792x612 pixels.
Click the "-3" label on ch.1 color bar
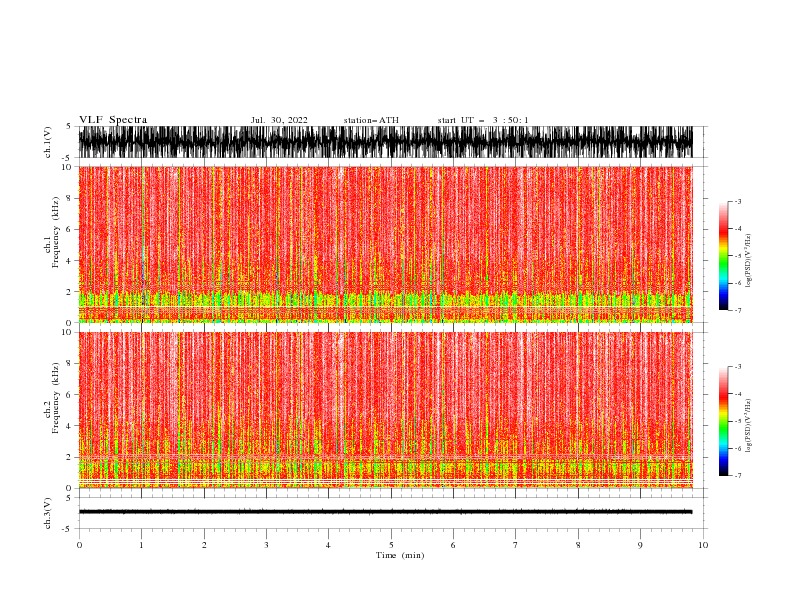coord(738,201)
